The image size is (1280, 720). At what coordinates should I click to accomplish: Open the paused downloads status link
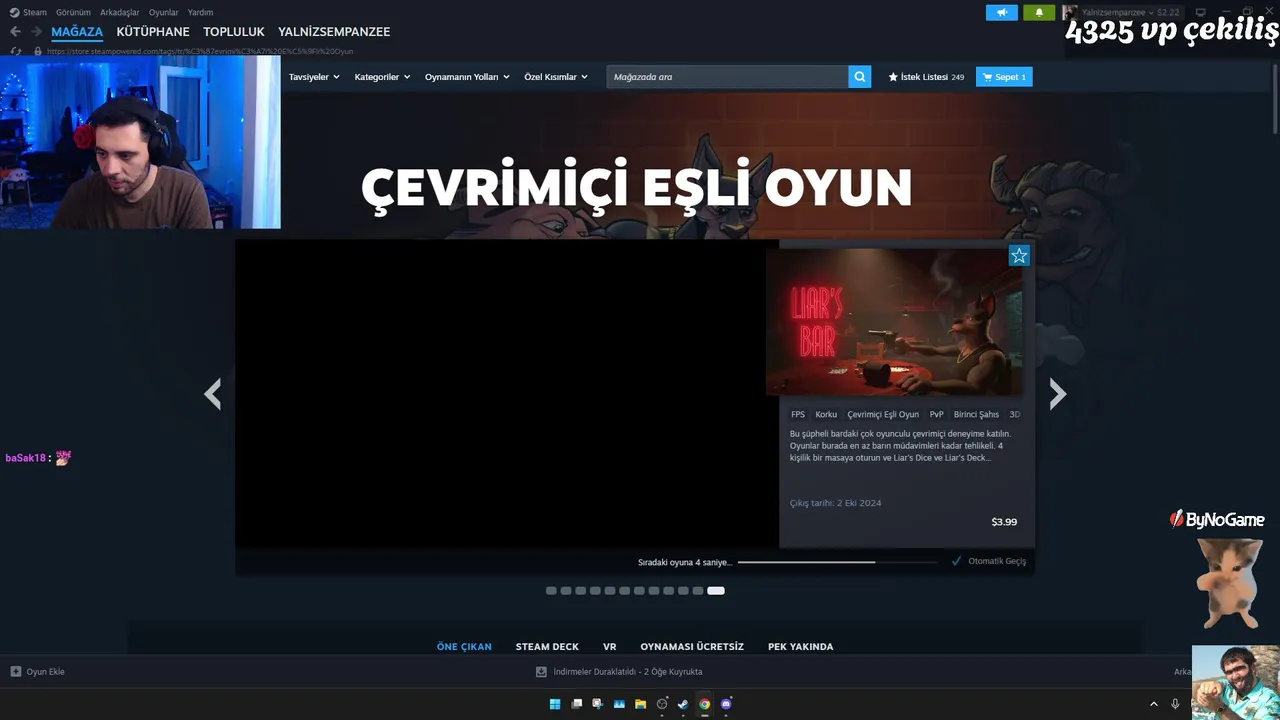[628, 672]
